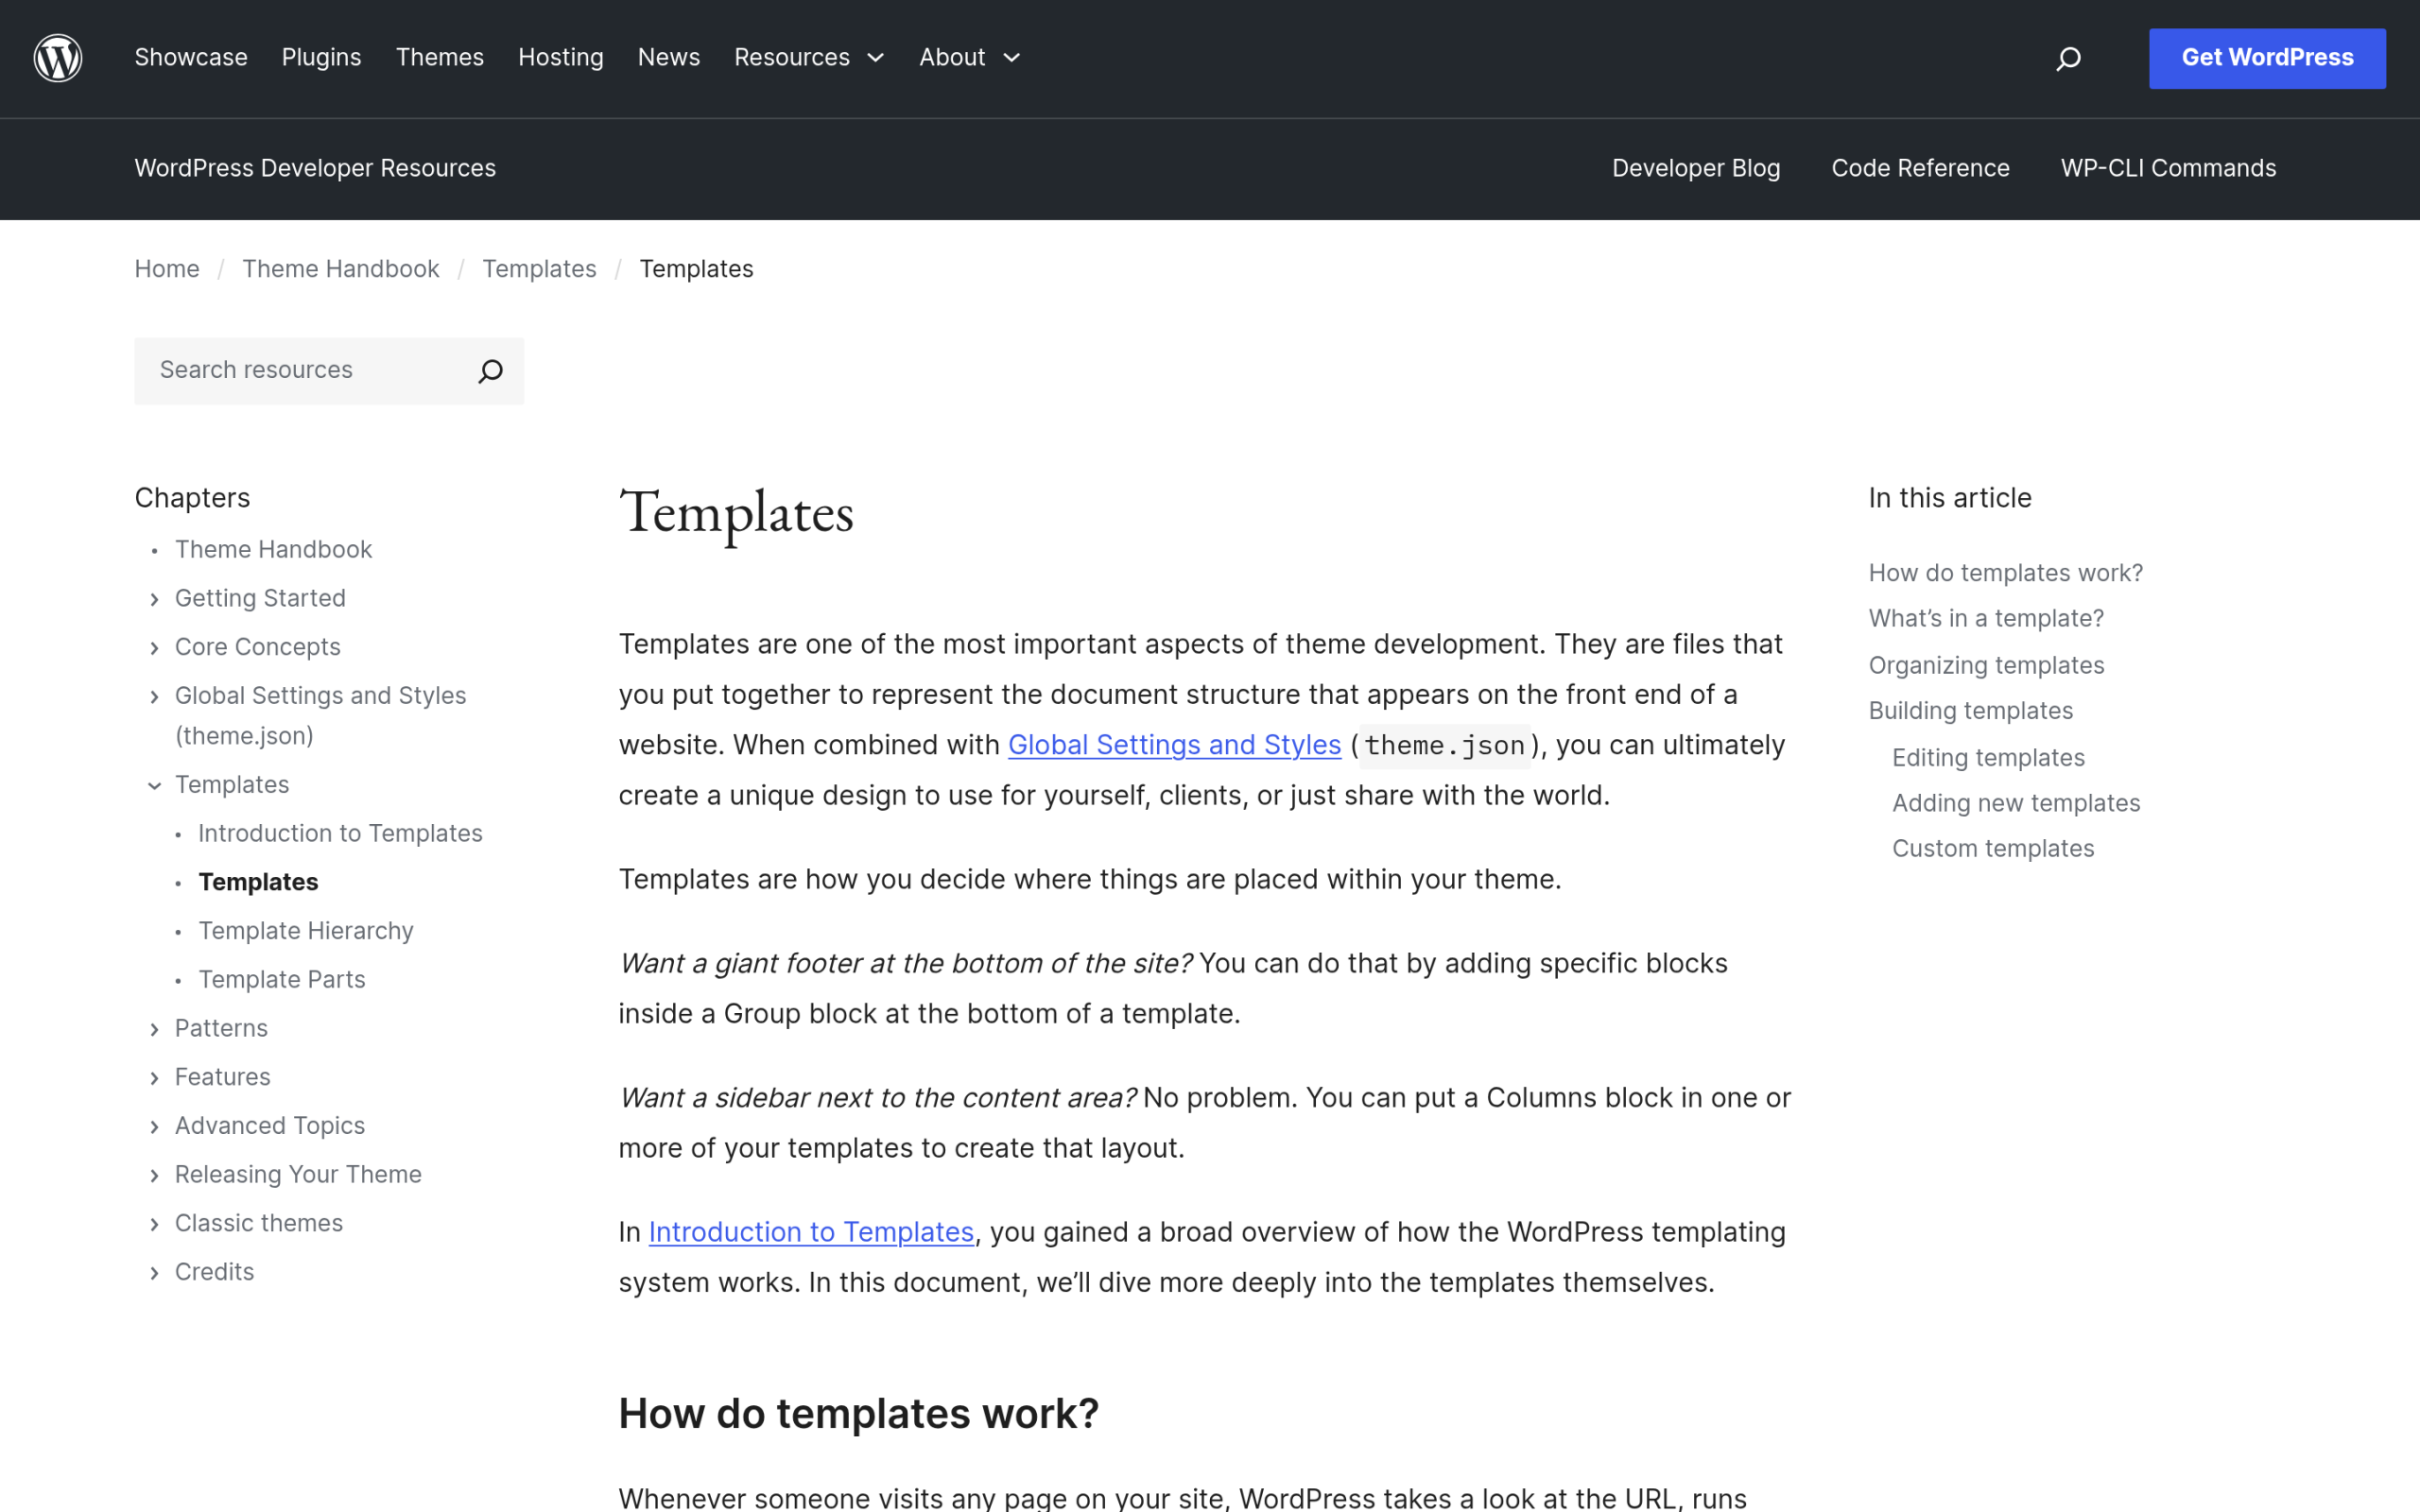Follow the Introduction to Templates inline link

811,1233
